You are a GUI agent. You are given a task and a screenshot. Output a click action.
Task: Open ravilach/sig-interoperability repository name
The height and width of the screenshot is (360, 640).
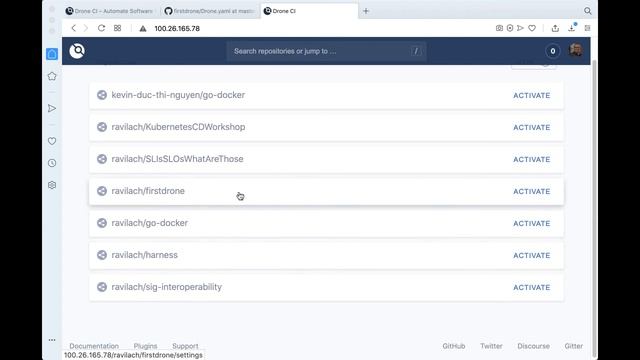click(x=167, y=287)
